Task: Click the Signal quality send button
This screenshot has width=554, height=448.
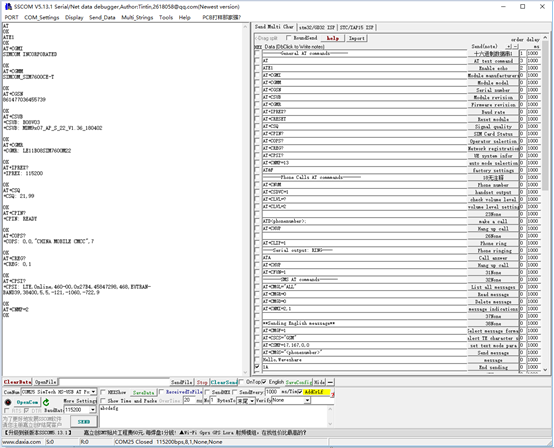Action: tap(493, 126)
